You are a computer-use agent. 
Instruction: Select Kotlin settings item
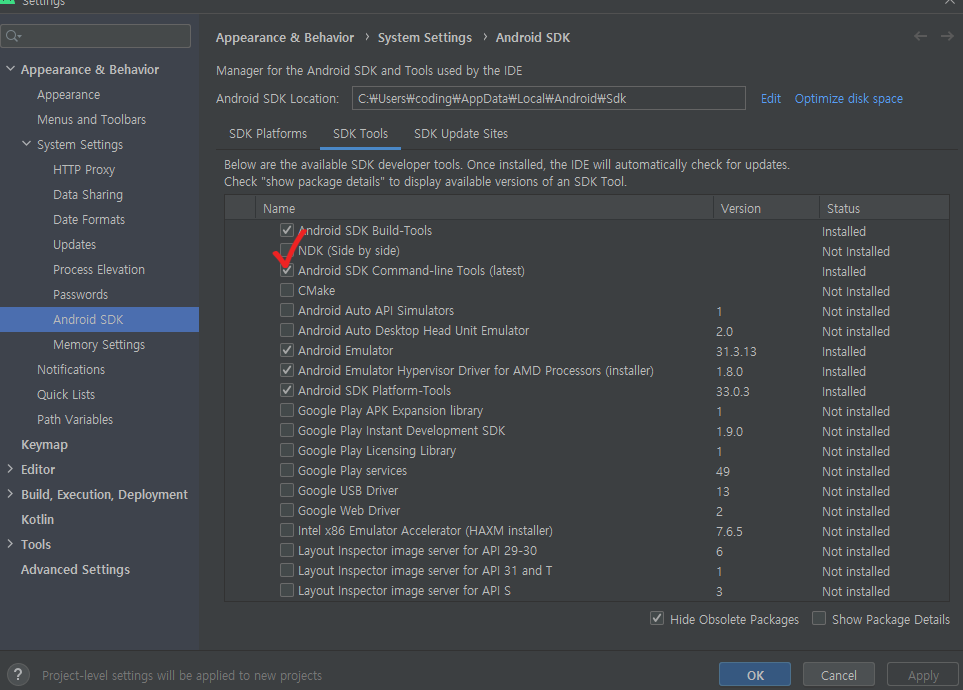coord(37,519)
